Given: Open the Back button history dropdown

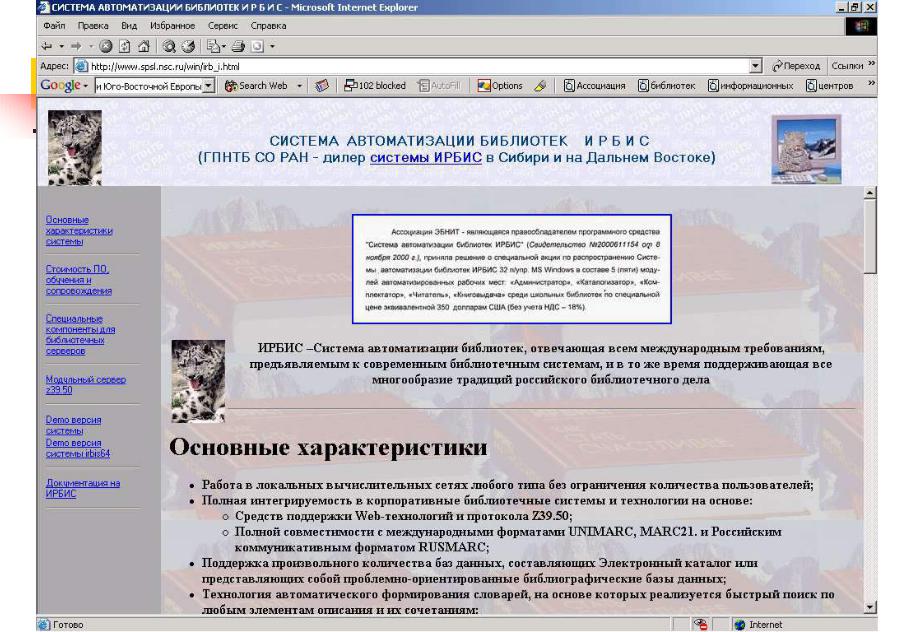Looking at the screenshot, I should tap(61, 46).
